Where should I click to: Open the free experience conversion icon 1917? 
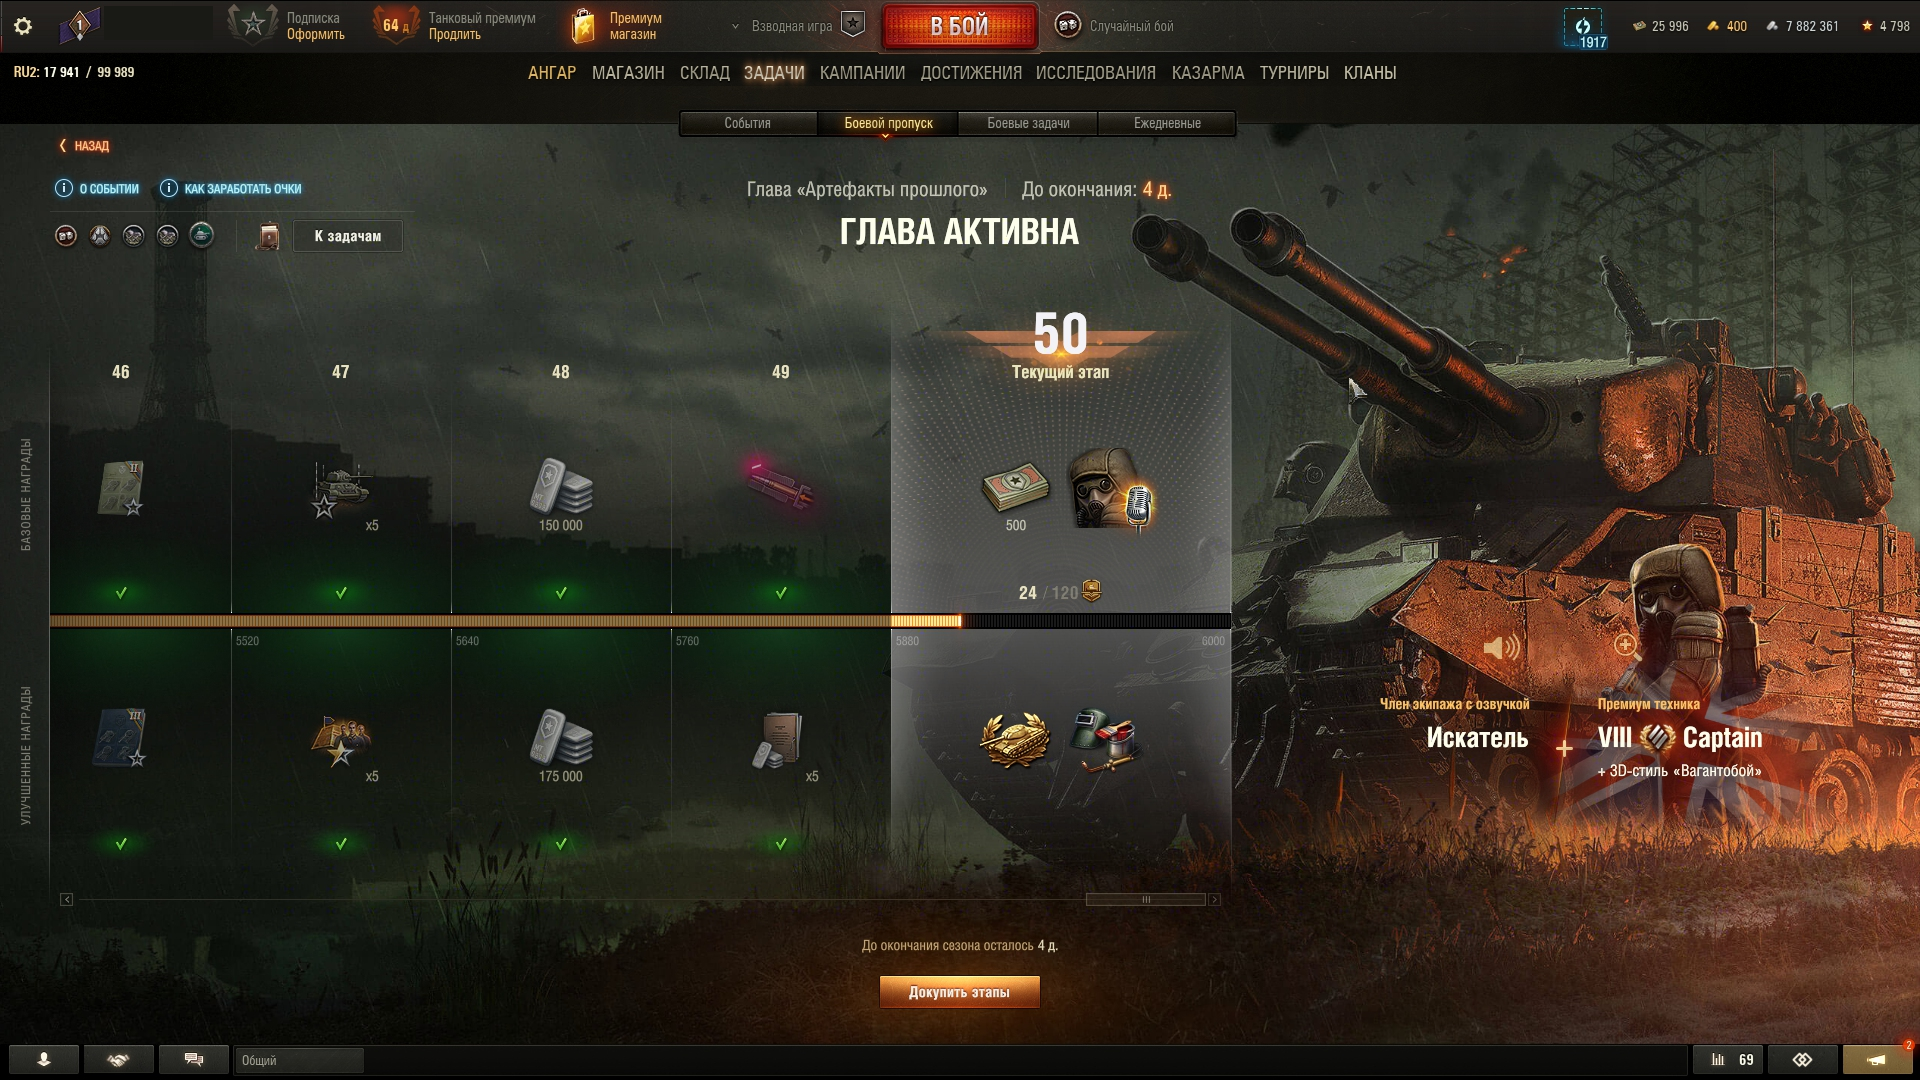coord(1583,28)
